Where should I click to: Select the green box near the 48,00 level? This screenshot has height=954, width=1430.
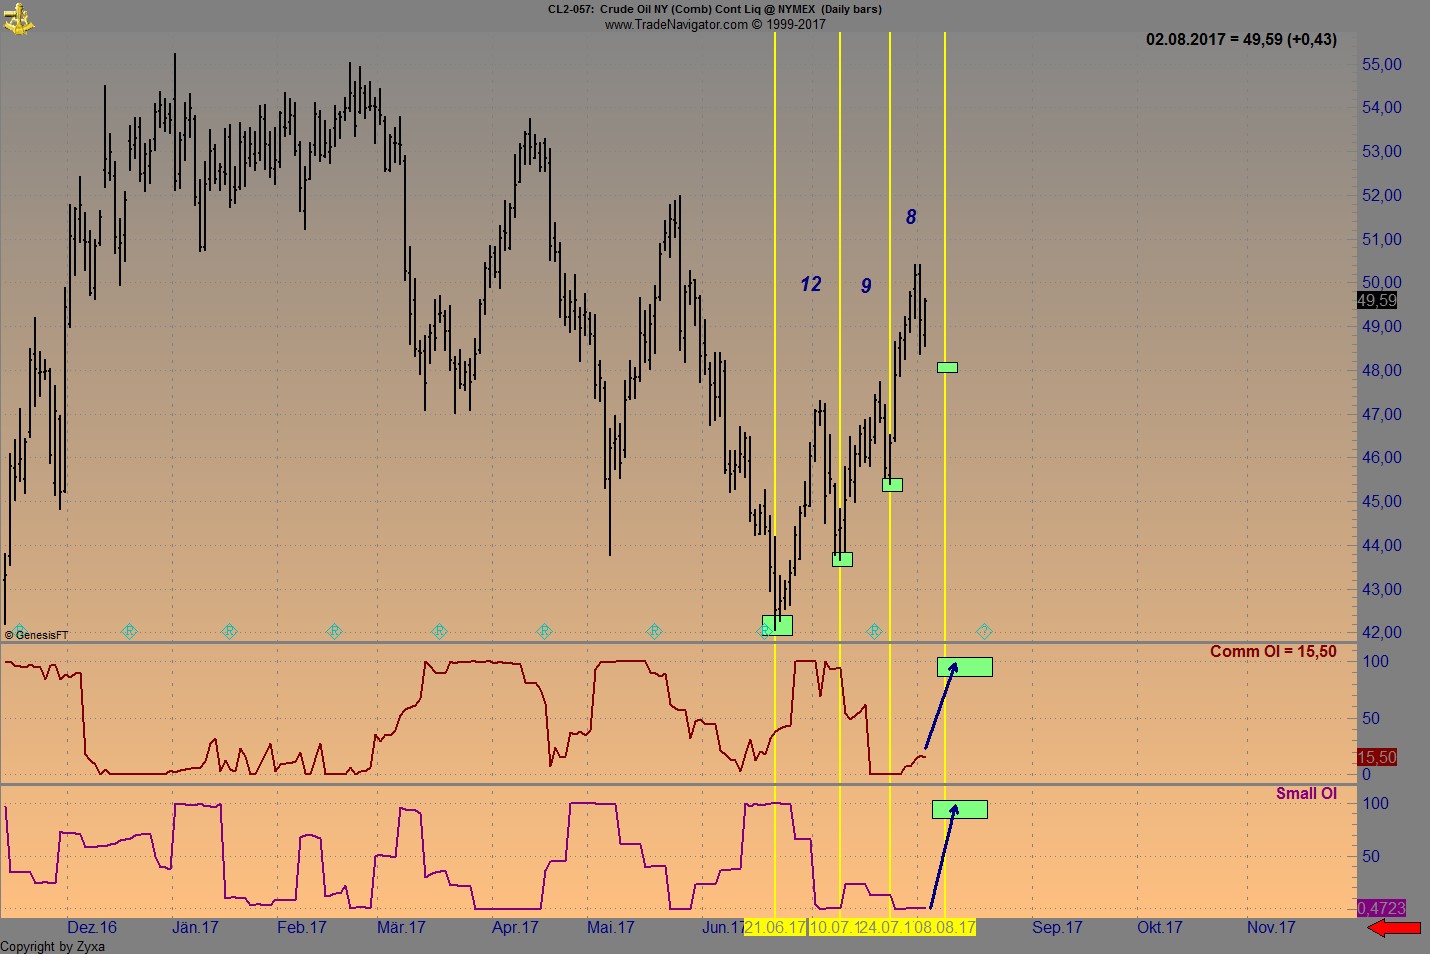click(x=947, y=368)
